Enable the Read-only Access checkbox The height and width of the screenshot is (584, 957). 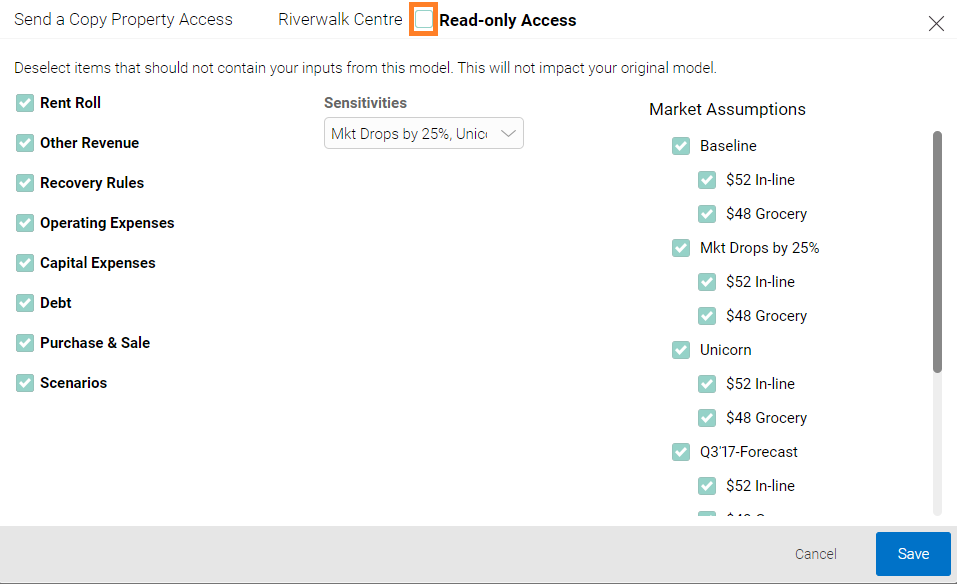[425, 20]
